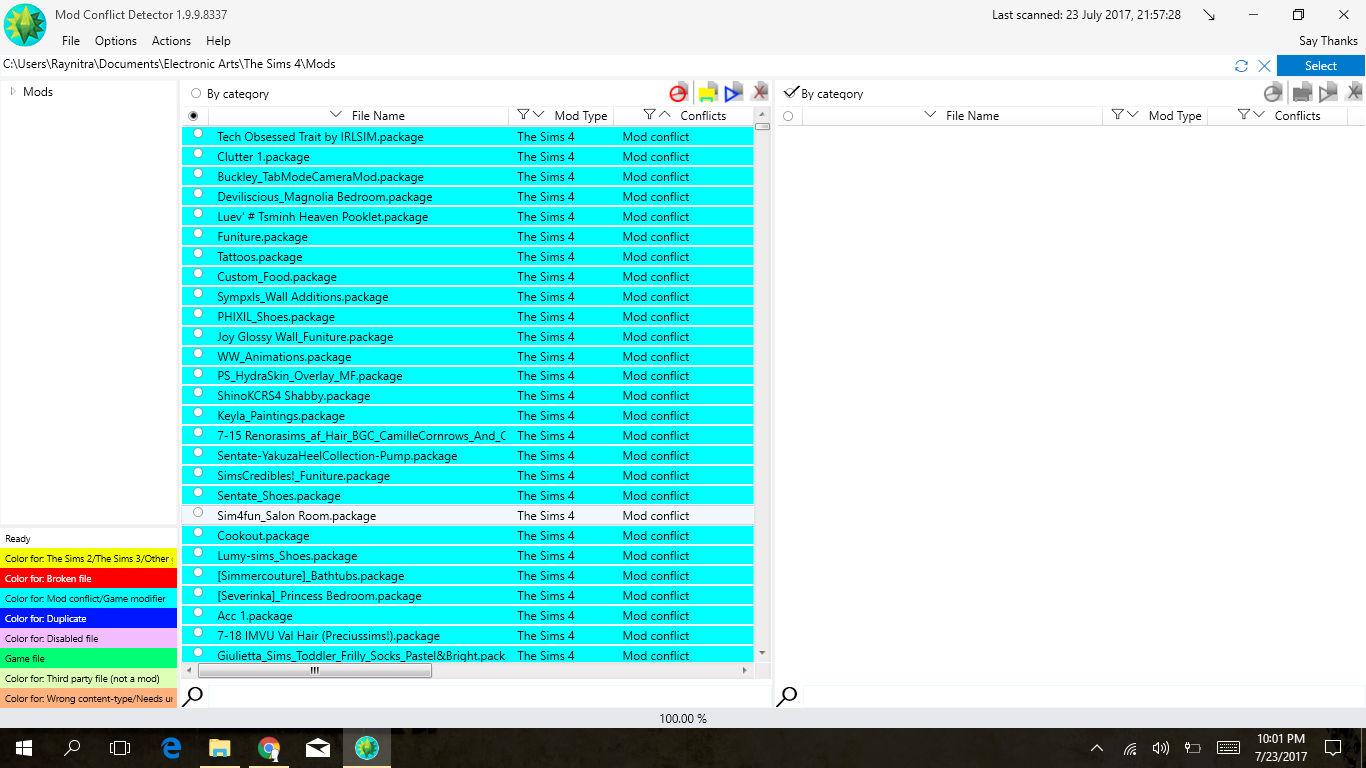Open File Name sort dropdown in right panel
Screen dimensions: 1366x768
tap(930, 115)
